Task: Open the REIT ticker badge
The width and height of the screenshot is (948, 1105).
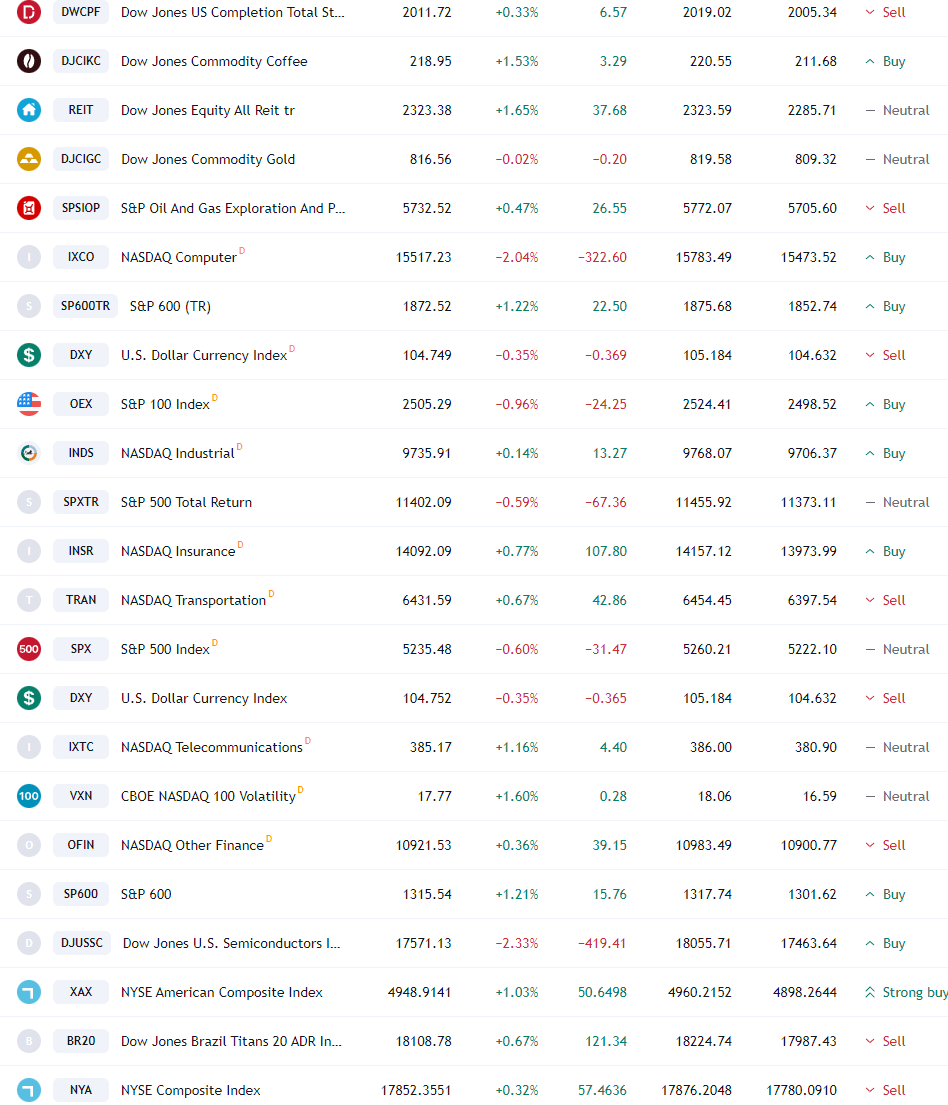Action: [81, 110]
